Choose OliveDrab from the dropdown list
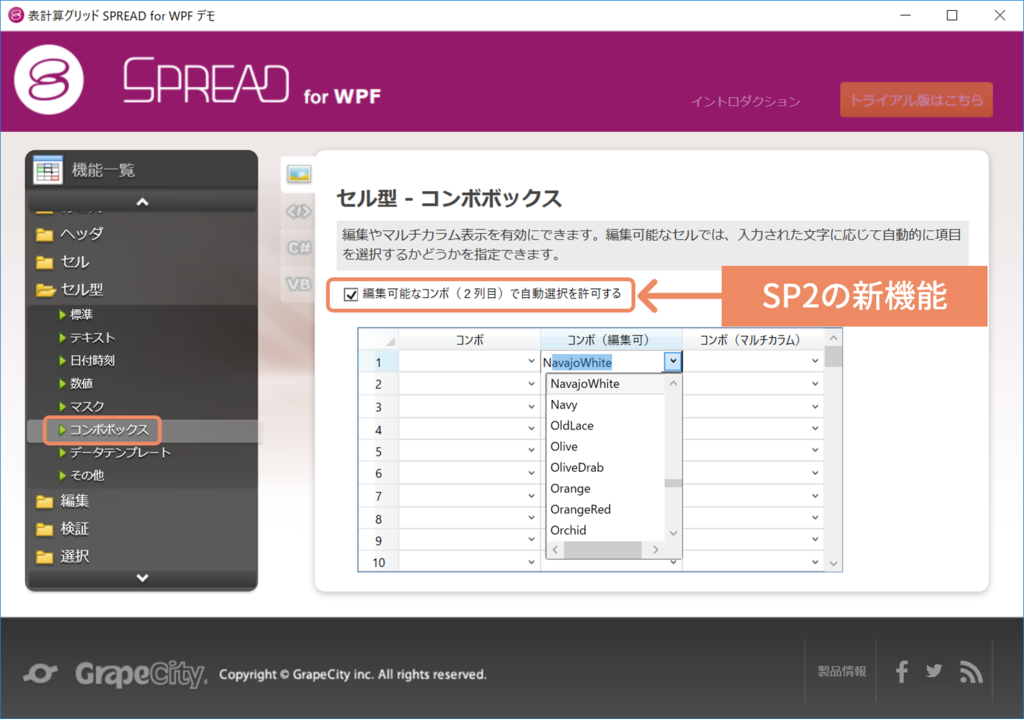The width and height of the screenshot is (1024, 719). coord(605,468)
